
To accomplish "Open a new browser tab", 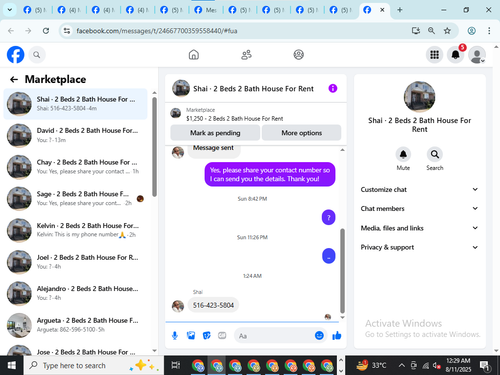I will point(399,10).
